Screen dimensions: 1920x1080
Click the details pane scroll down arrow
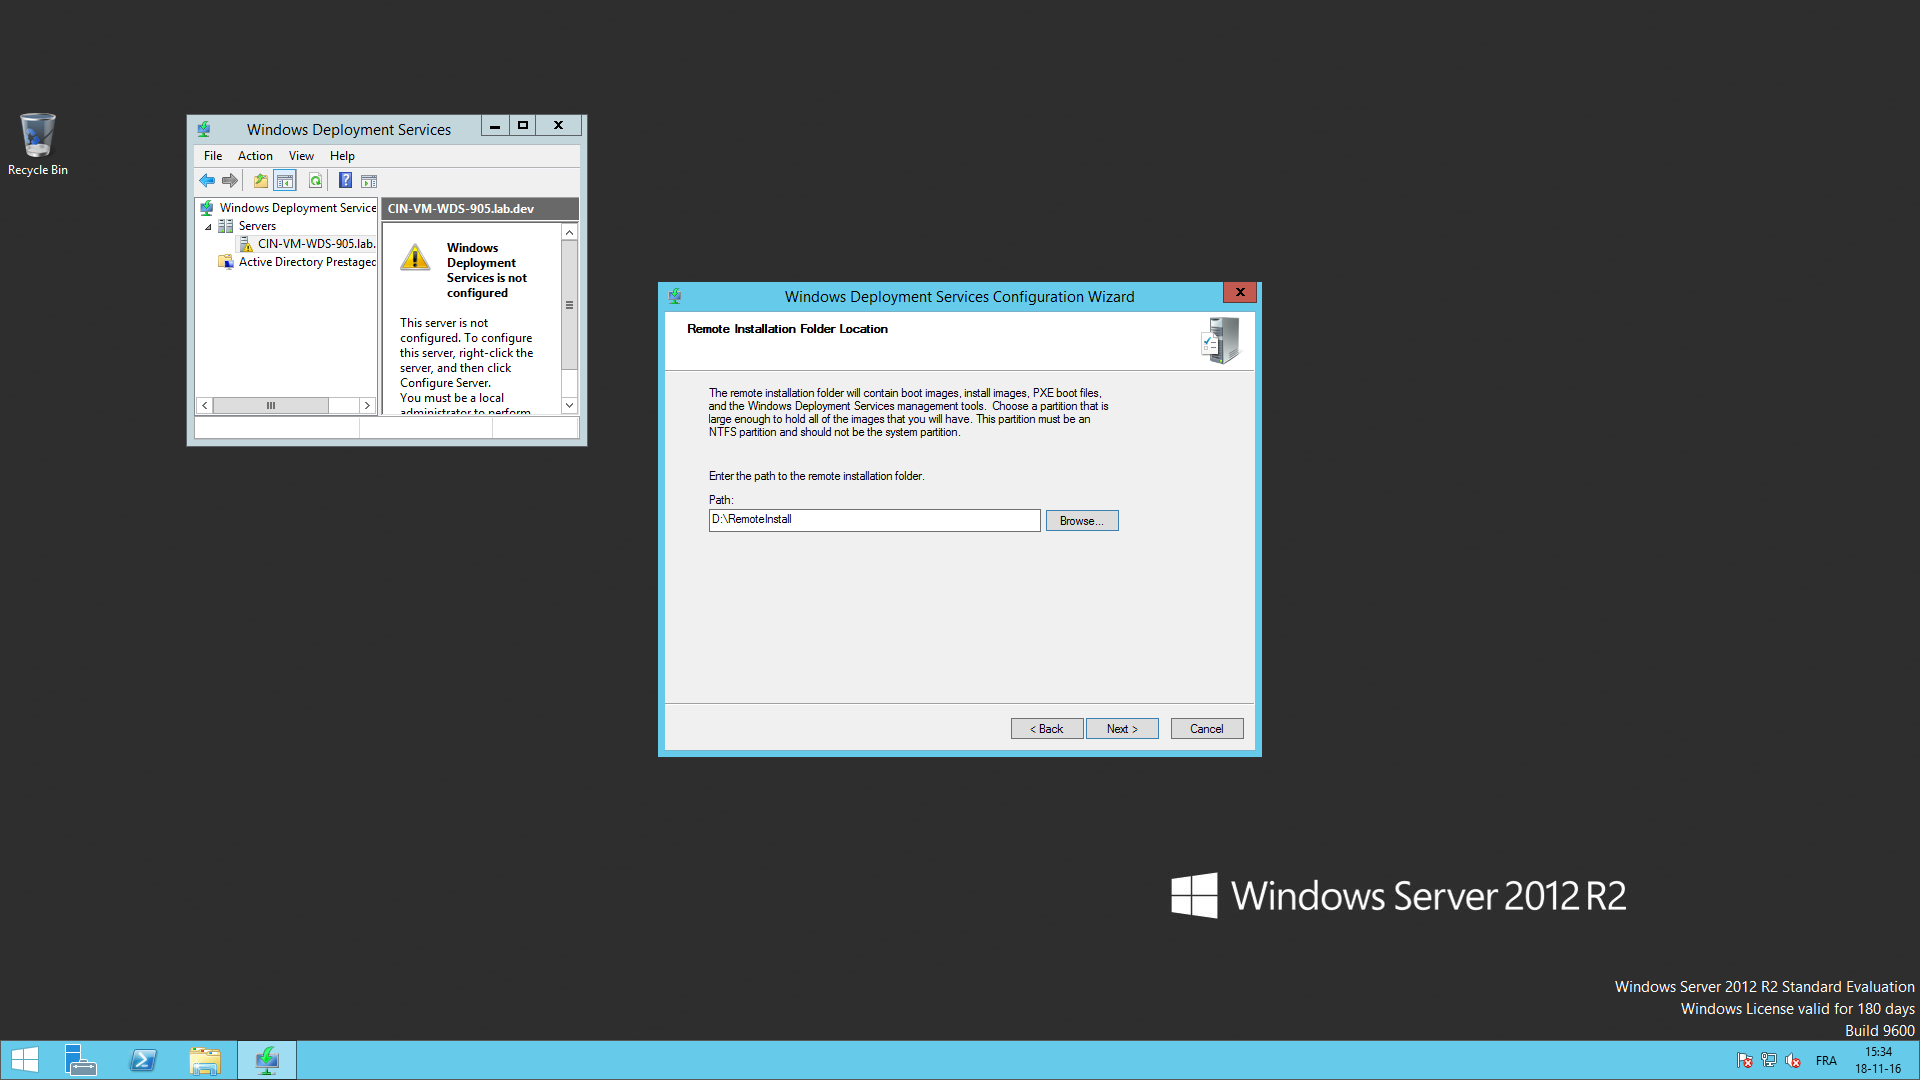pyautogui.click(x=570, y=405)
